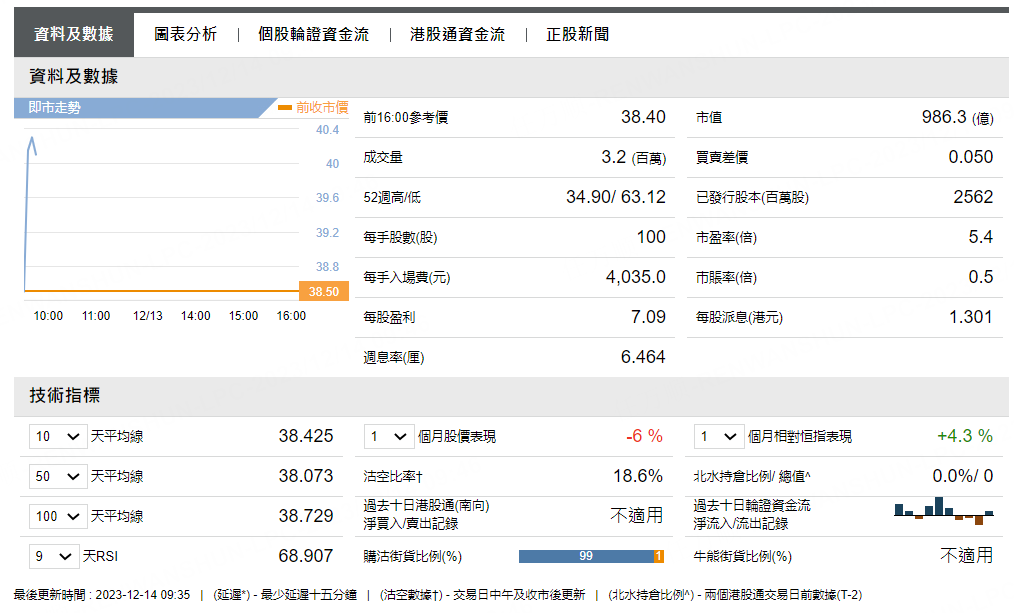The image size is (1014, 613).
Task: Switch to the 圖表分析 tab
Action: pyautogui.click(x=185, y=34)
